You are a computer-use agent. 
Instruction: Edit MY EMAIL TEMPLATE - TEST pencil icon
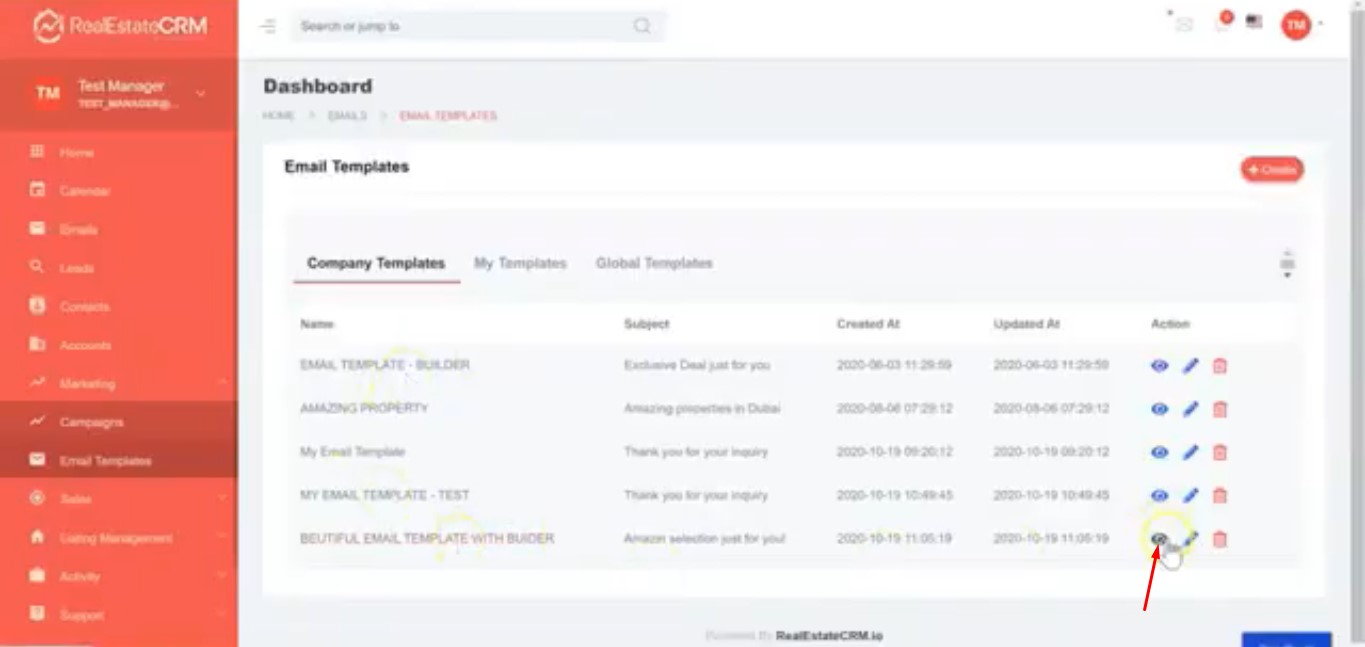1190,495
